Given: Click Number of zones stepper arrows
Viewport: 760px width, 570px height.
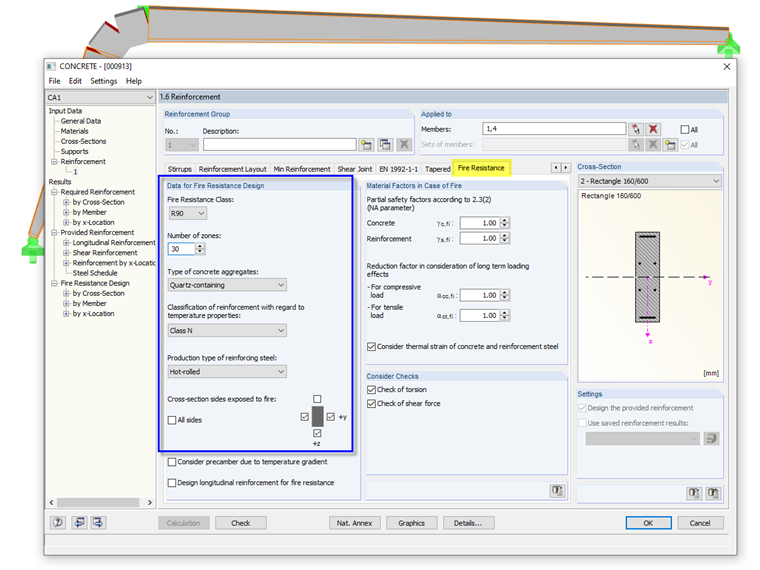Looking at the screenshot, I should [200, 249].
